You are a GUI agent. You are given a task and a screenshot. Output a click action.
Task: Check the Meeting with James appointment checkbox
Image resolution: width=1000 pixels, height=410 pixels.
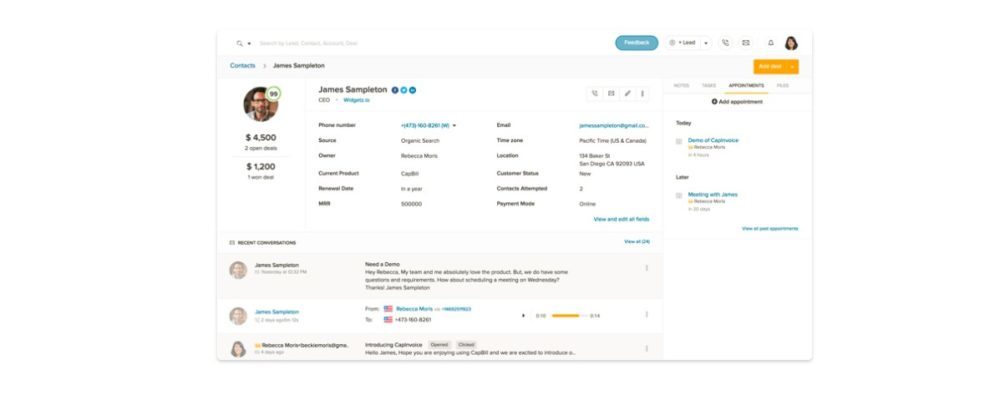tap(679, 195)
